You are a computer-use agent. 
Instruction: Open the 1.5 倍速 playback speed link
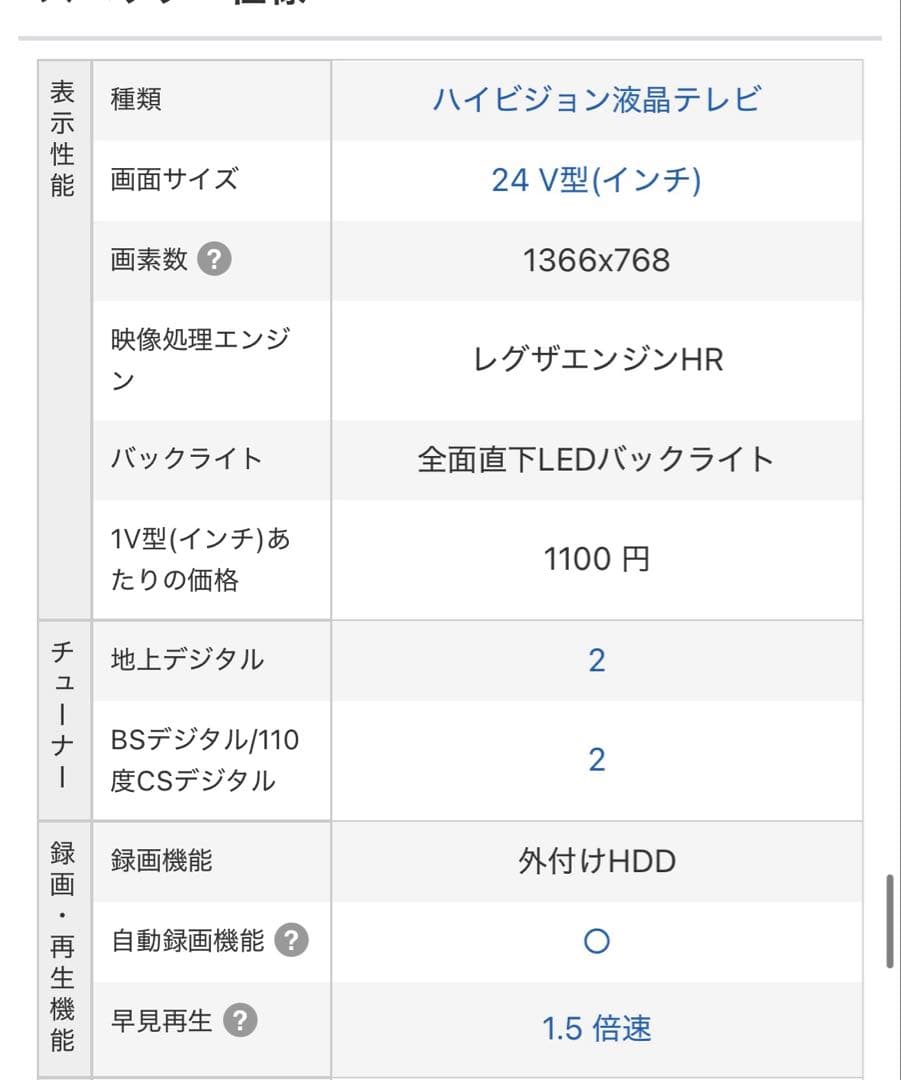[597, 1026]
